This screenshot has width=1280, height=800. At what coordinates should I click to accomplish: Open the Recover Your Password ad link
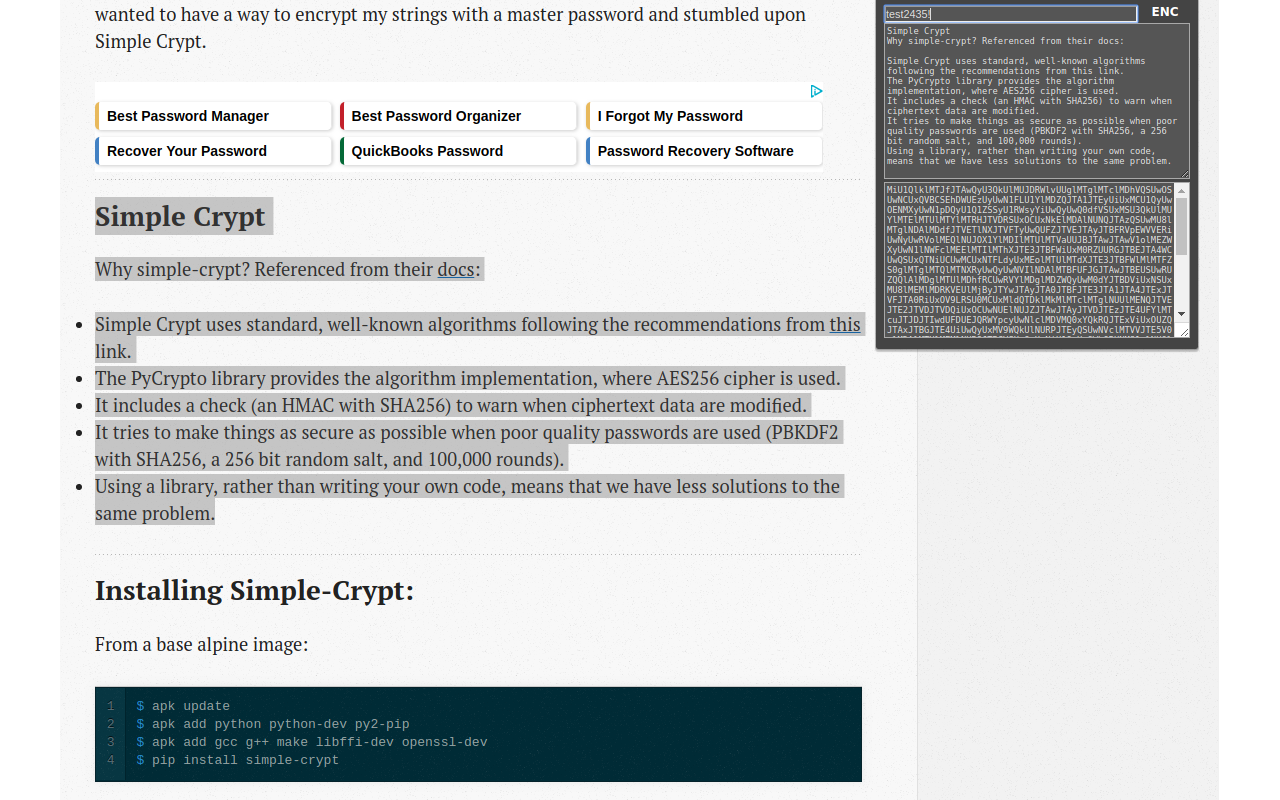point(213,151)
